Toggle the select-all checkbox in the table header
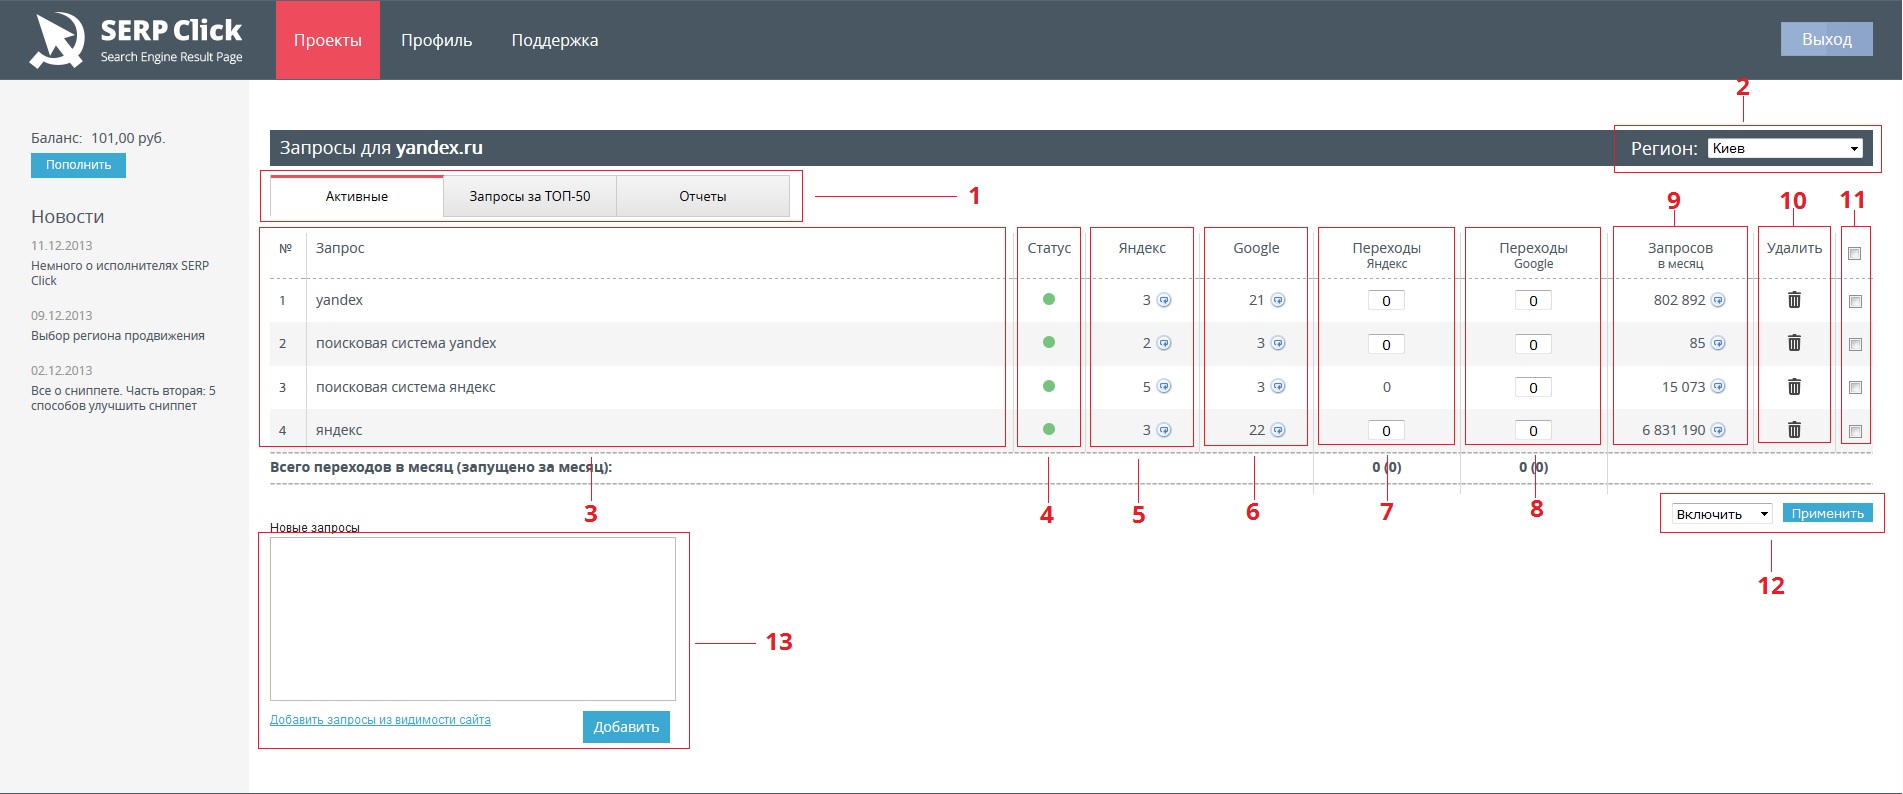 1854,254
